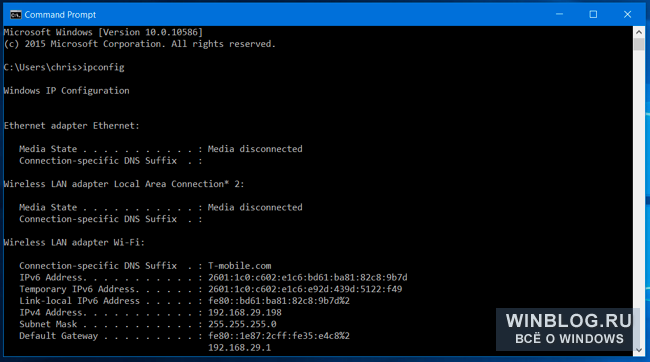
Task: Click the T-mobile.com DNS suffix
Action: 240,265
